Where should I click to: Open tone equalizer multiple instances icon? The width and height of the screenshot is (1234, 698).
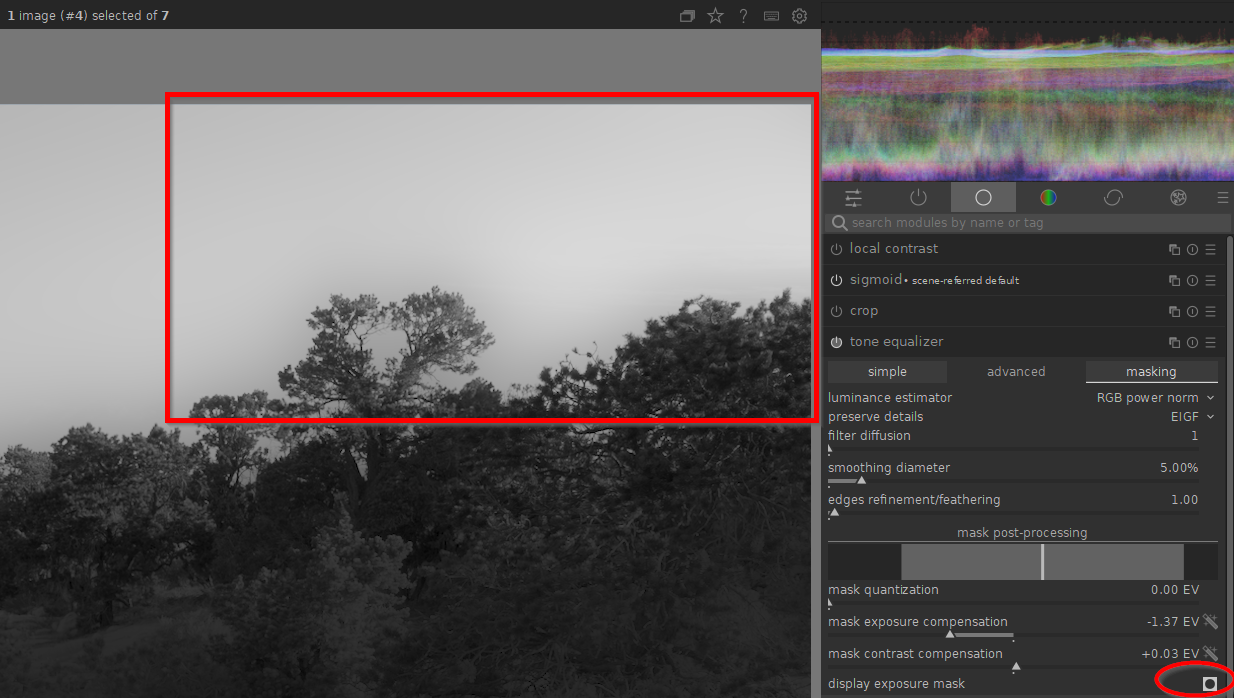pos(1175,342)
